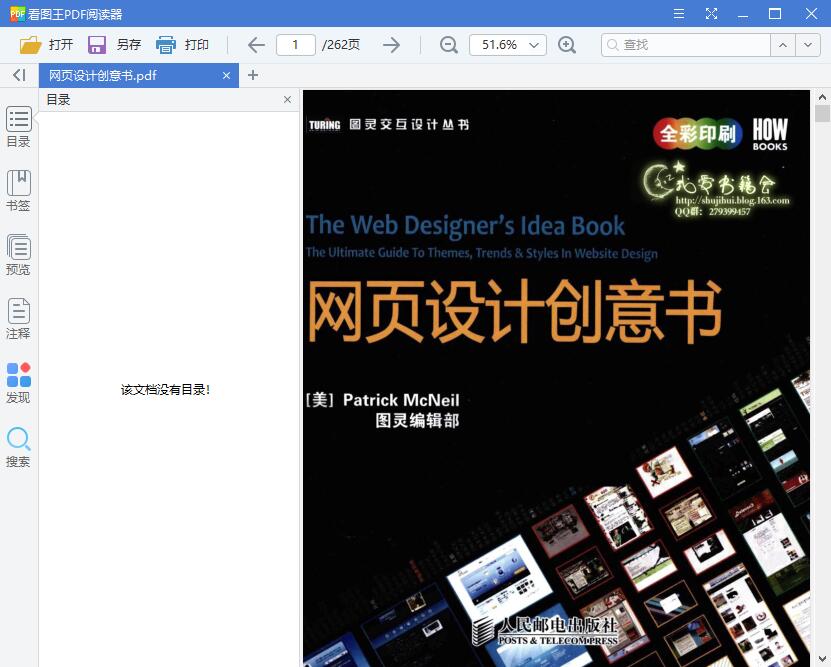The image size is (831, 667).
Task: Open the 搜索 search panel
Action: [19, 447]
